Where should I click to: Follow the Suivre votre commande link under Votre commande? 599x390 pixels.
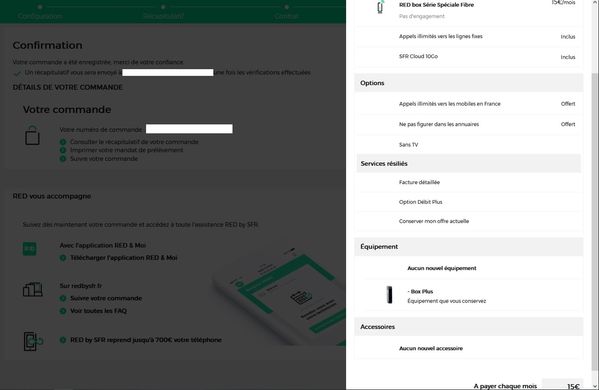pyautogui.click(x=104, y=159)
